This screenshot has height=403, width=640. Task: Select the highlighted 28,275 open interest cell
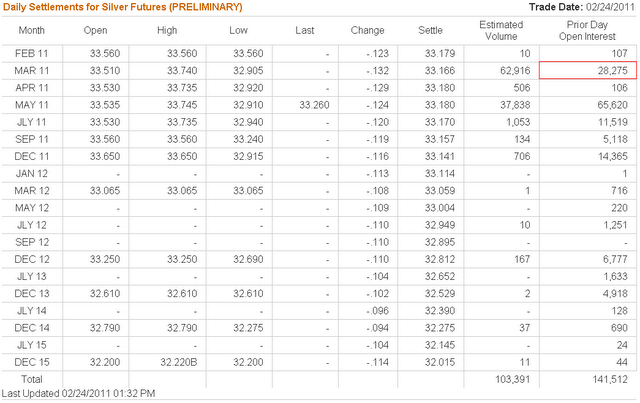(585, 70)
